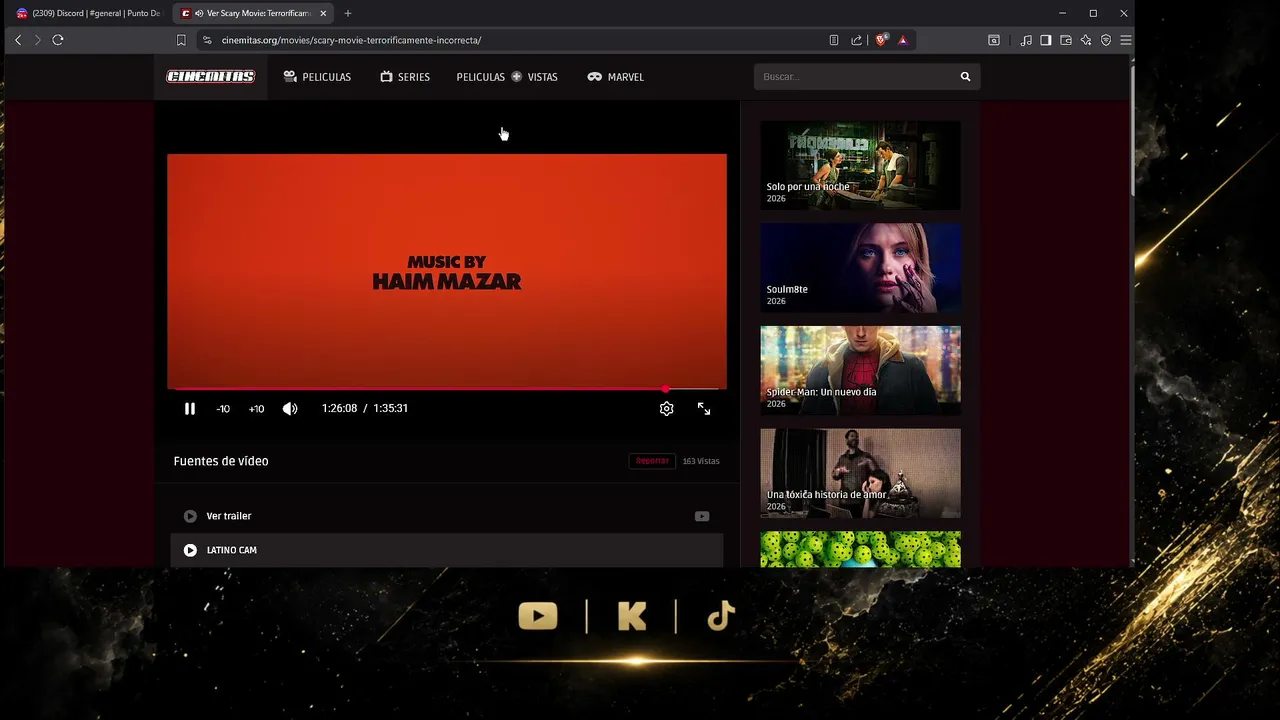Skip forward 10 seconds in the video

[x=257, y=408]
